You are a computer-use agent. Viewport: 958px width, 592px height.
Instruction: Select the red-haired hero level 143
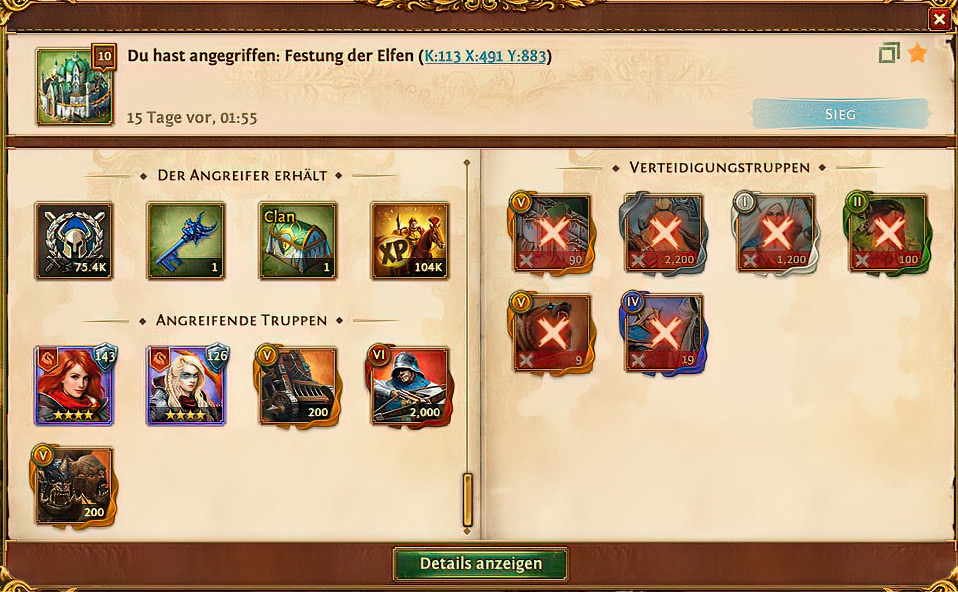click(x=75, y=386)
